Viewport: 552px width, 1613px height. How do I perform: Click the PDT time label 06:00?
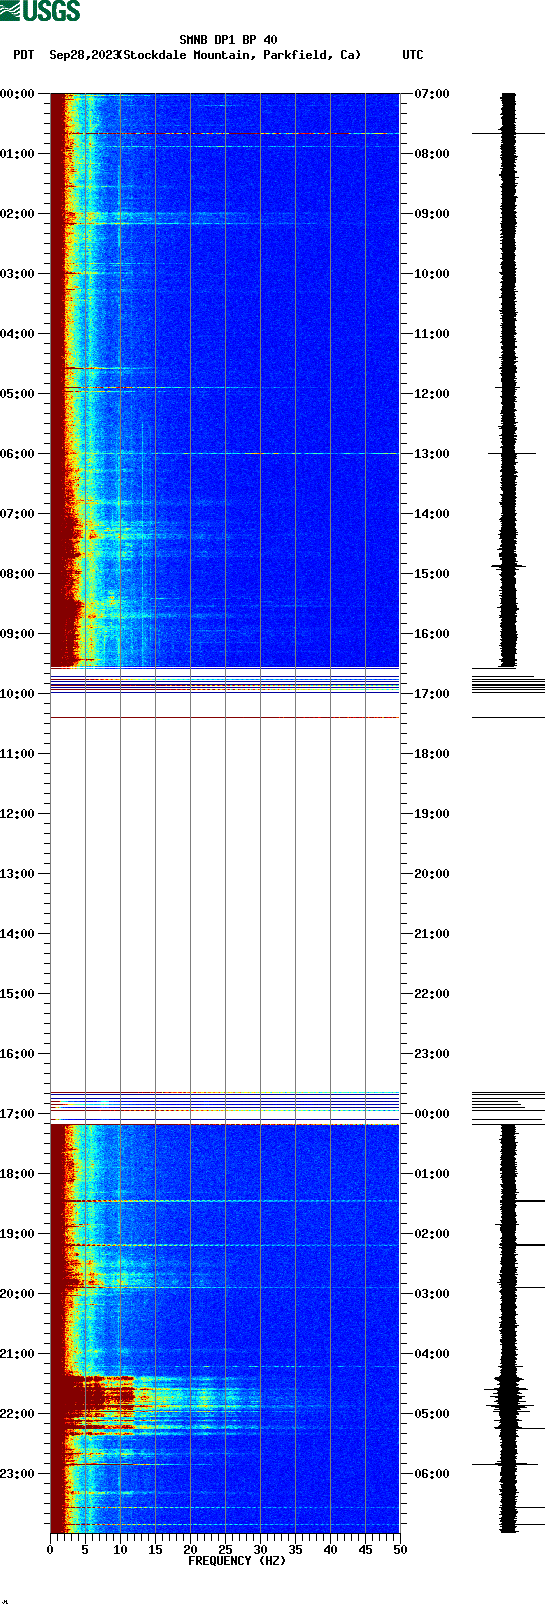click(18, 454)
